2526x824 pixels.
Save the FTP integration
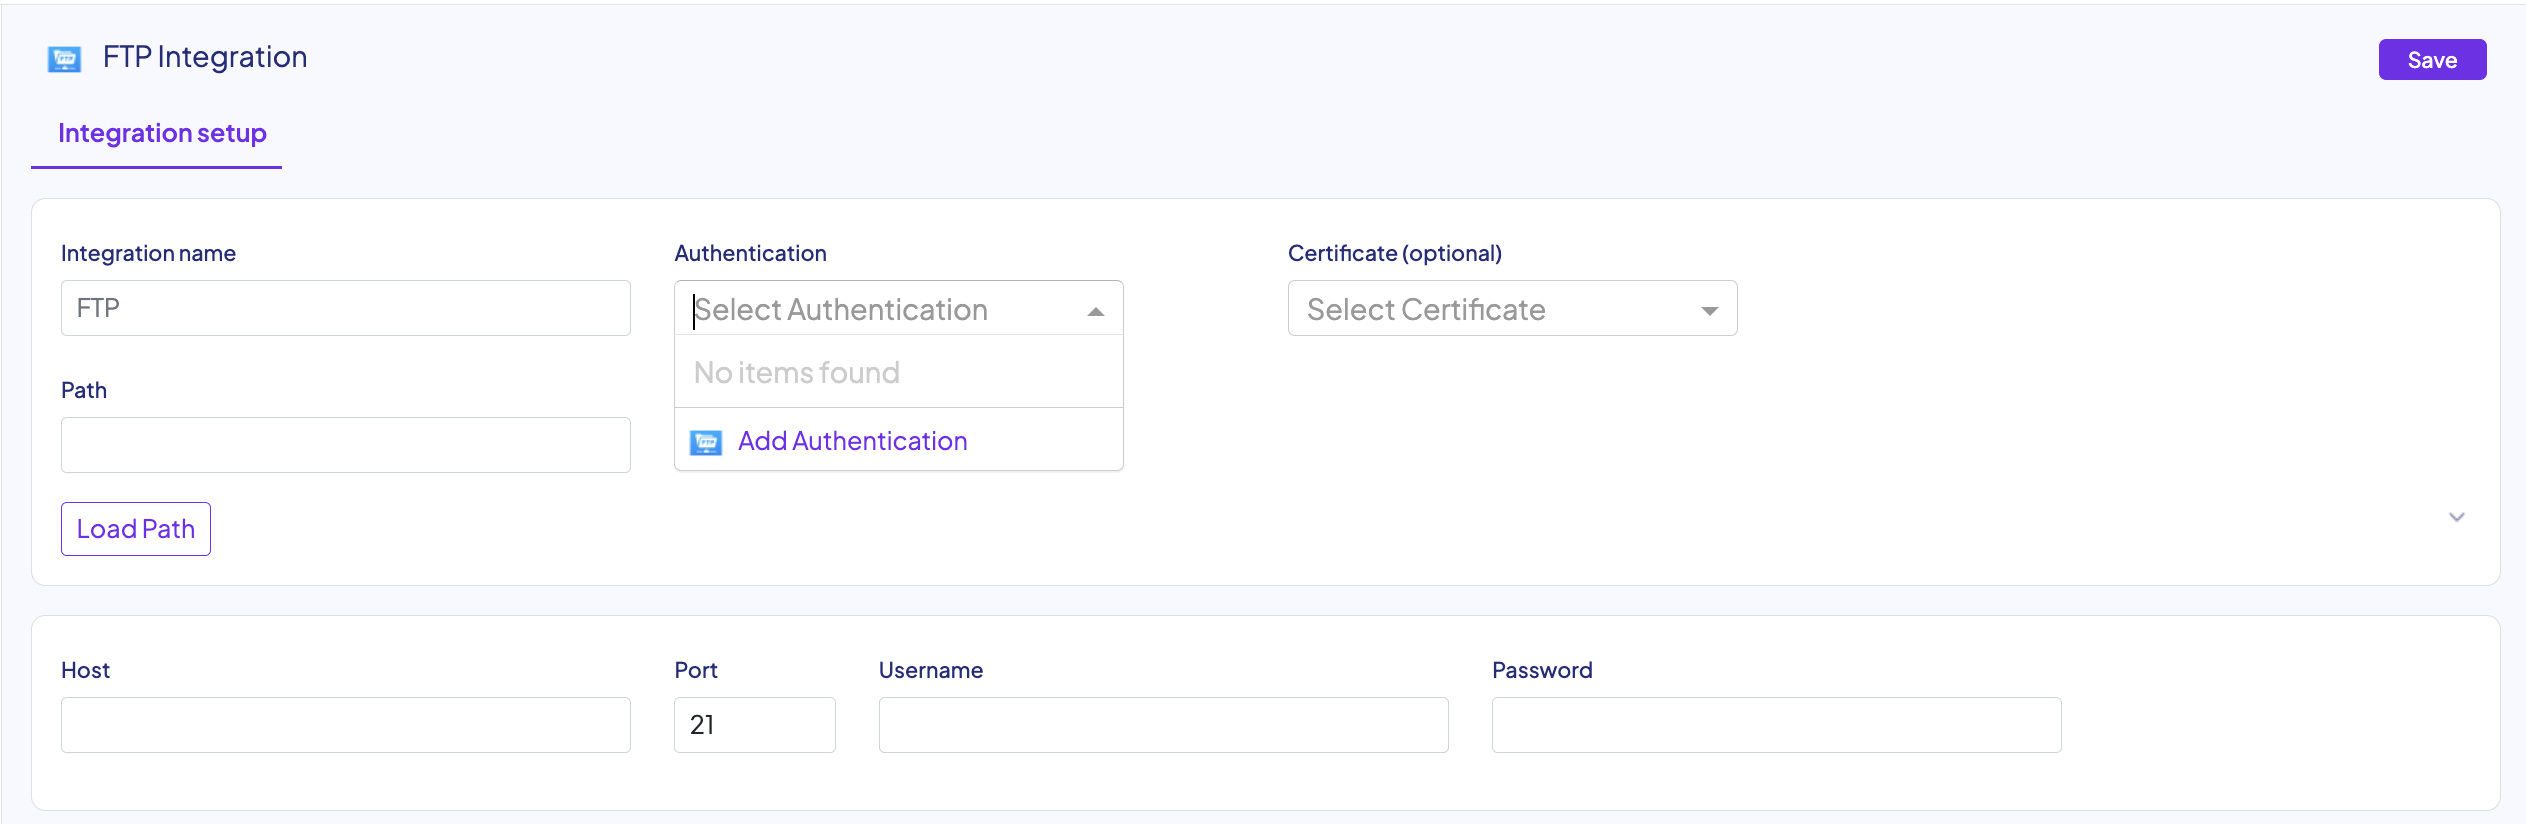coord(2431,60)
